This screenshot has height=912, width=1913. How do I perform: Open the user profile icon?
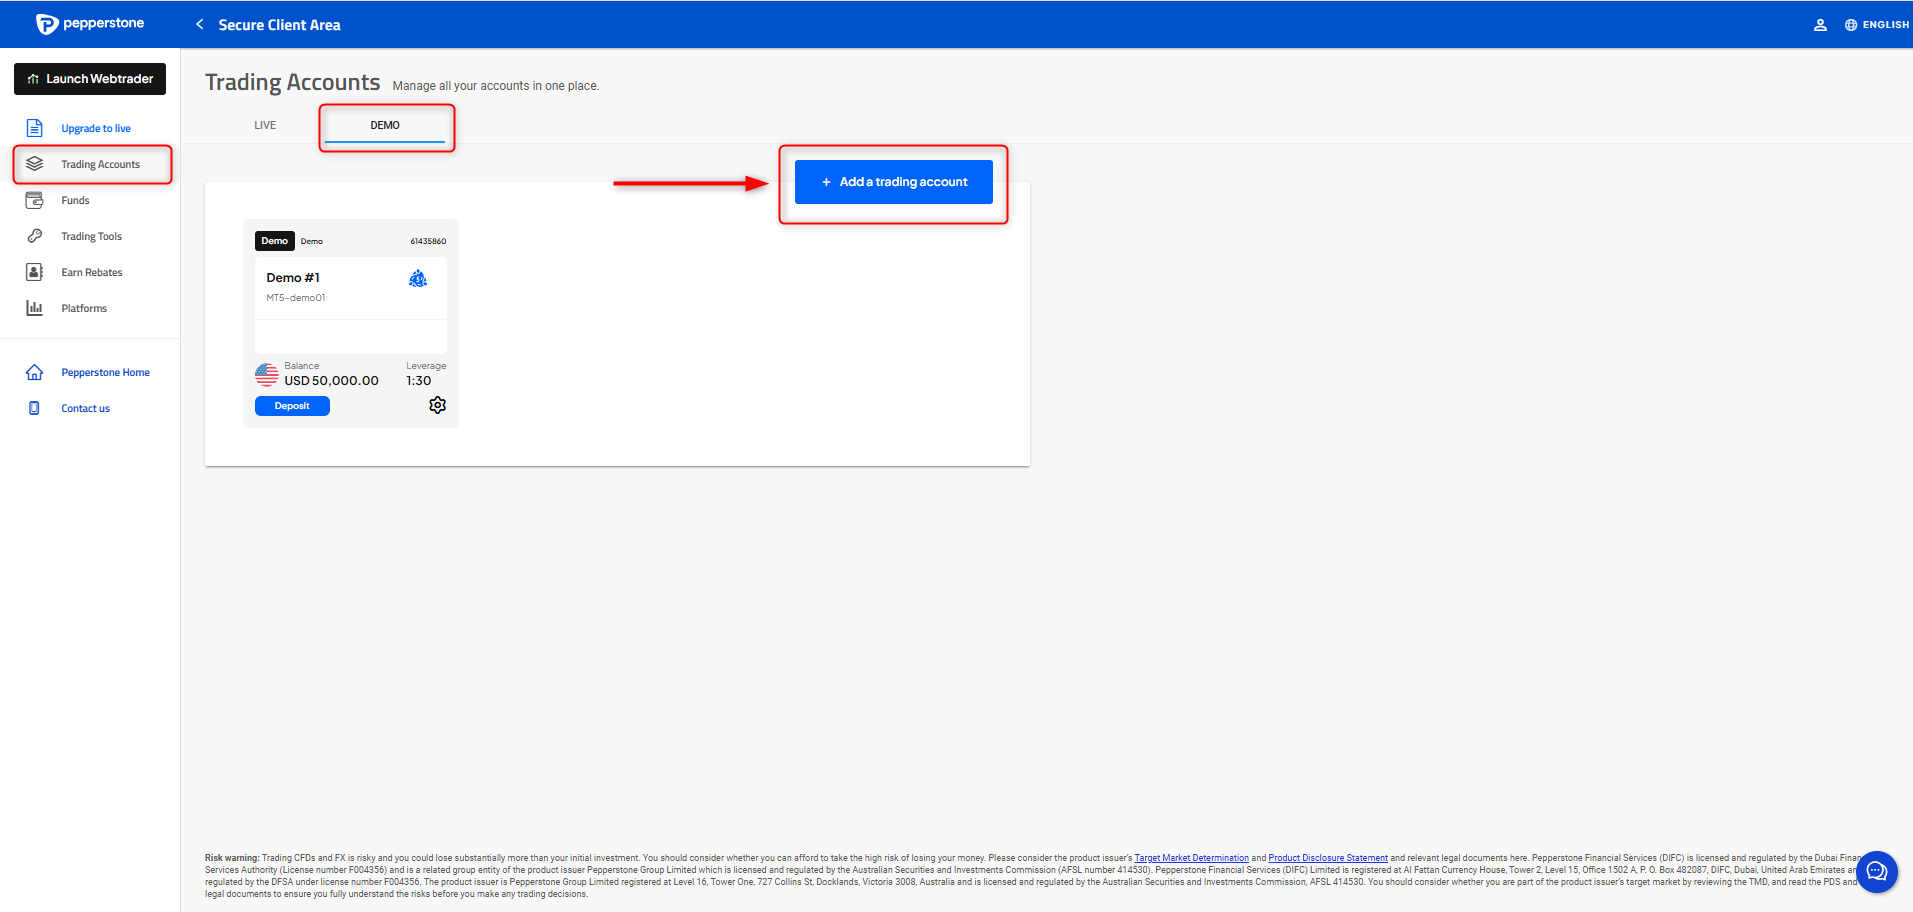(1820, 25)
